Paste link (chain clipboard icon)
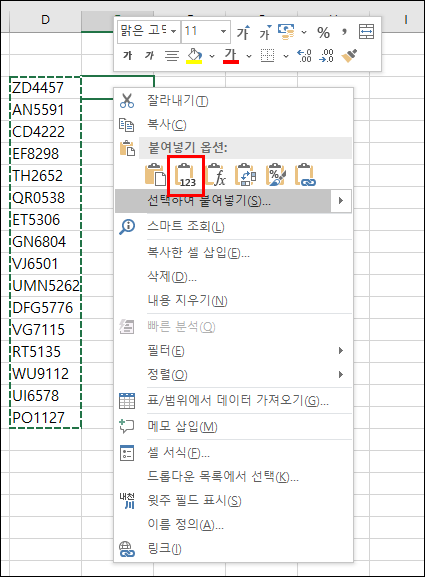The image size is (425, 577). [x=305, y=175]
